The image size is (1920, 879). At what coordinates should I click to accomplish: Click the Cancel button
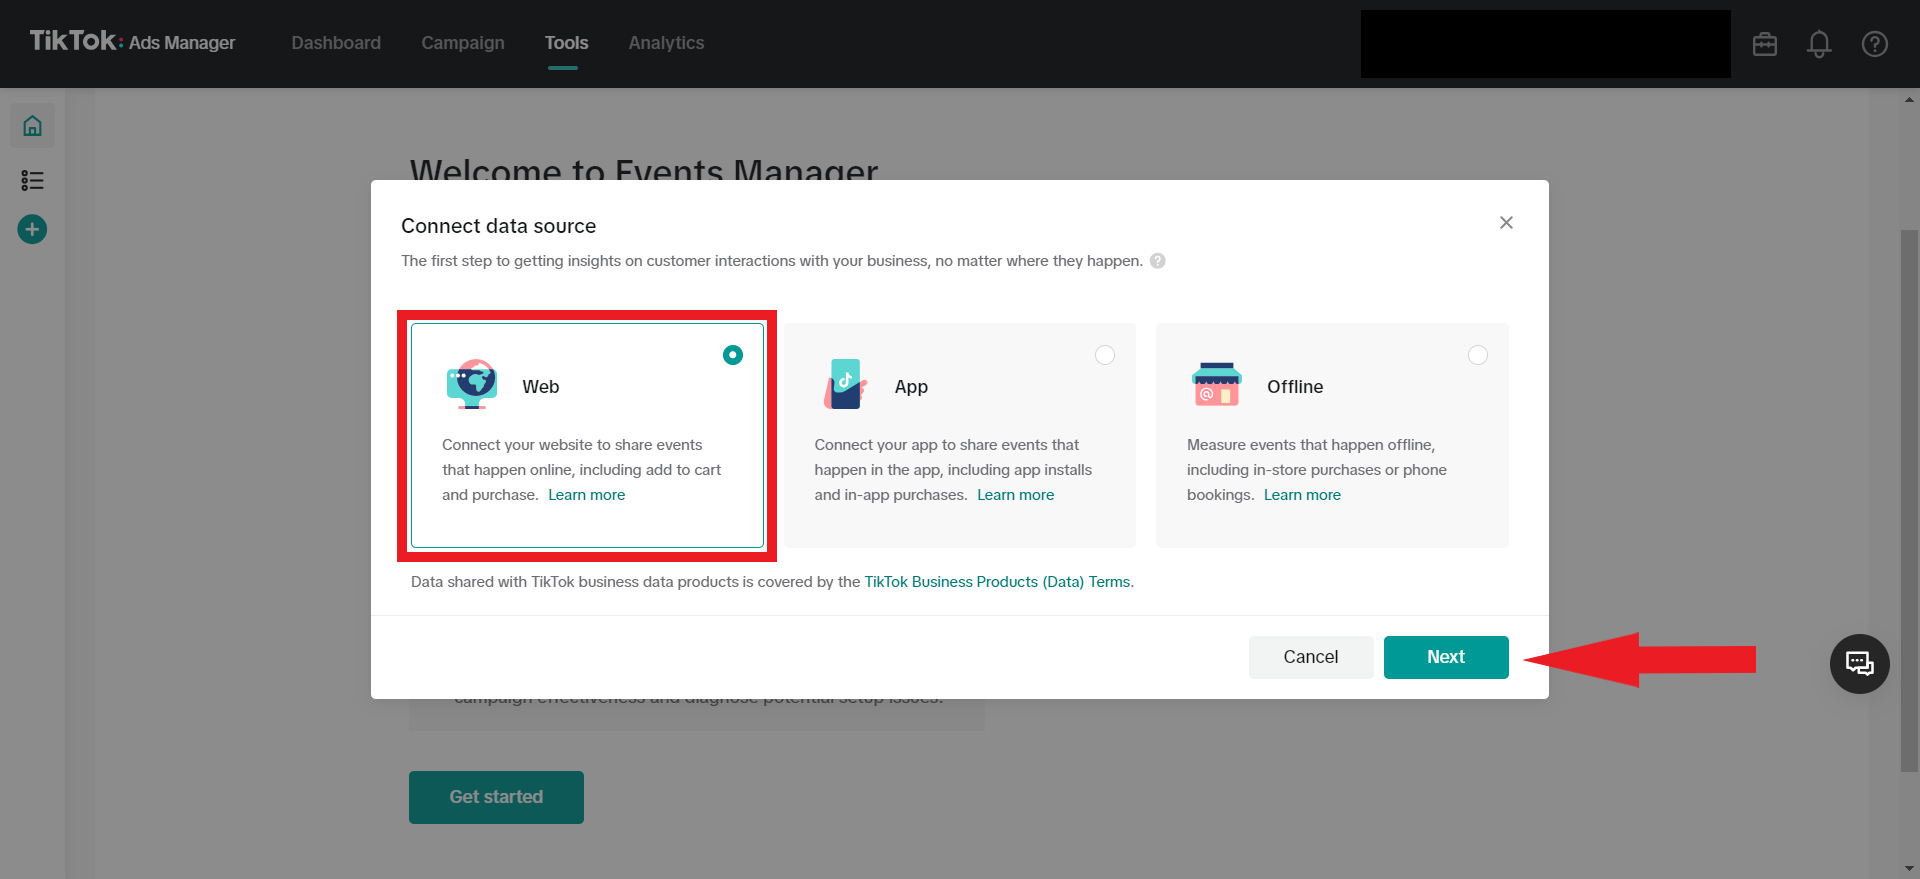1310,657
